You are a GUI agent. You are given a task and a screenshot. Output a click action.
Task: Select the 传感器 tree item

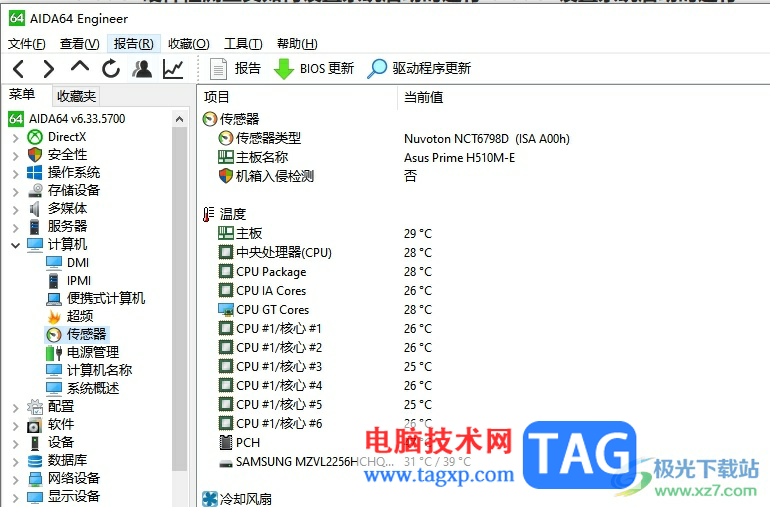click(x=76, y=335)
